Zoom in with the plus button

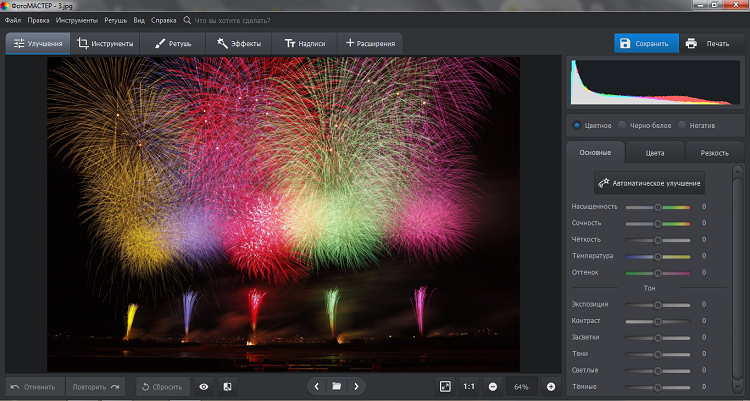coord(550,386)
